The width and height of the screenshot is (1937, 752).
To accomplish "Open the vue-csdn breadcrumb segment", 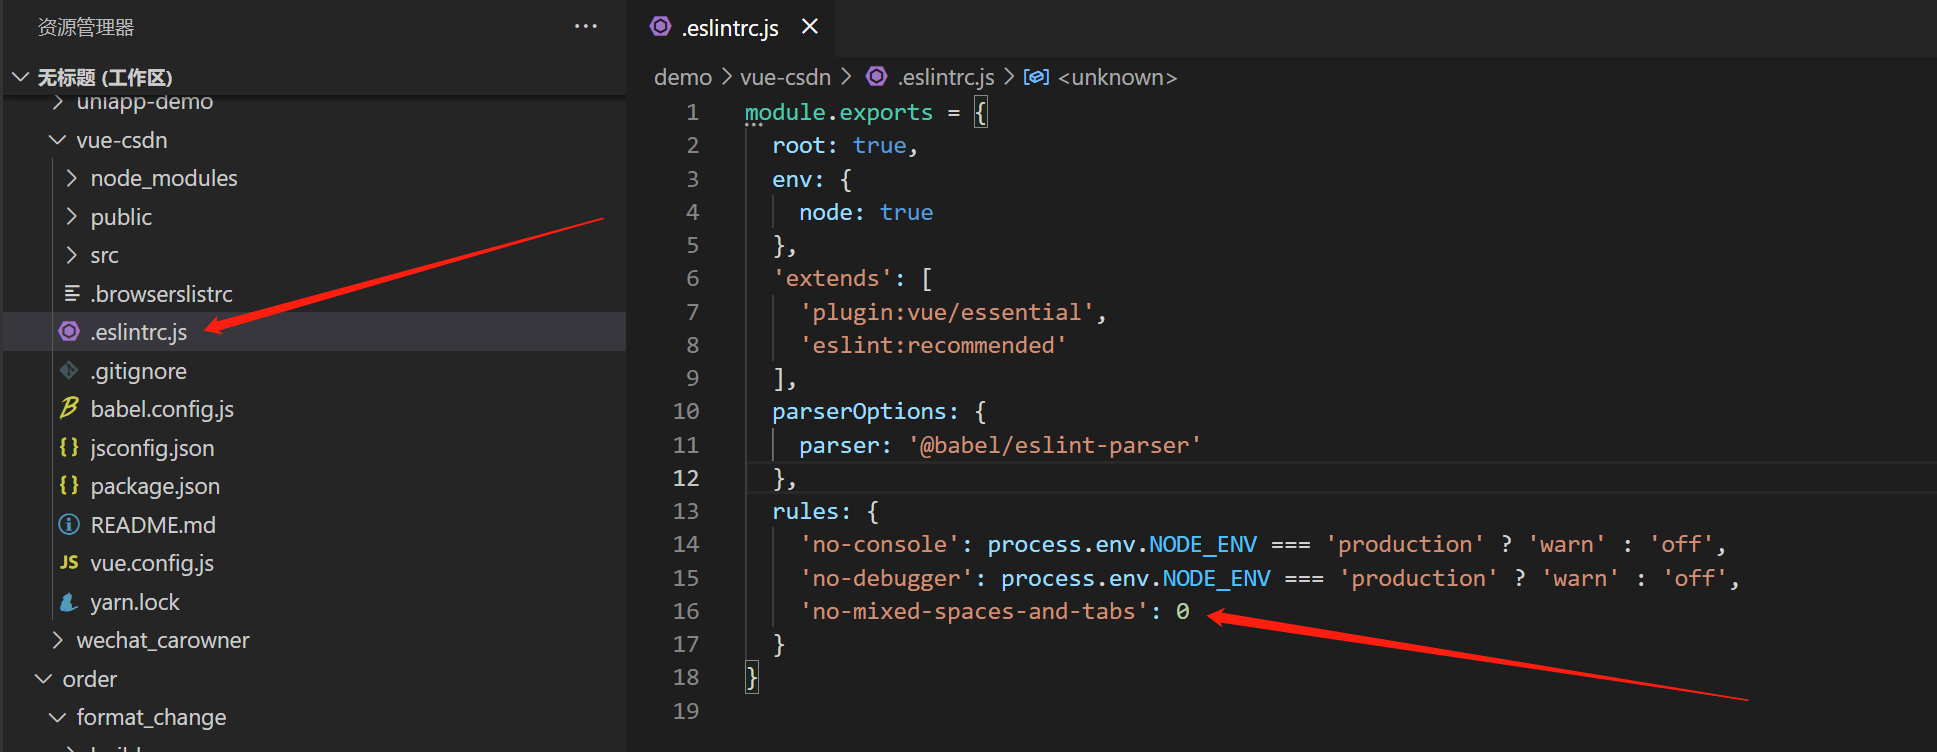I will pyautogui.click(x=785, y=77).
